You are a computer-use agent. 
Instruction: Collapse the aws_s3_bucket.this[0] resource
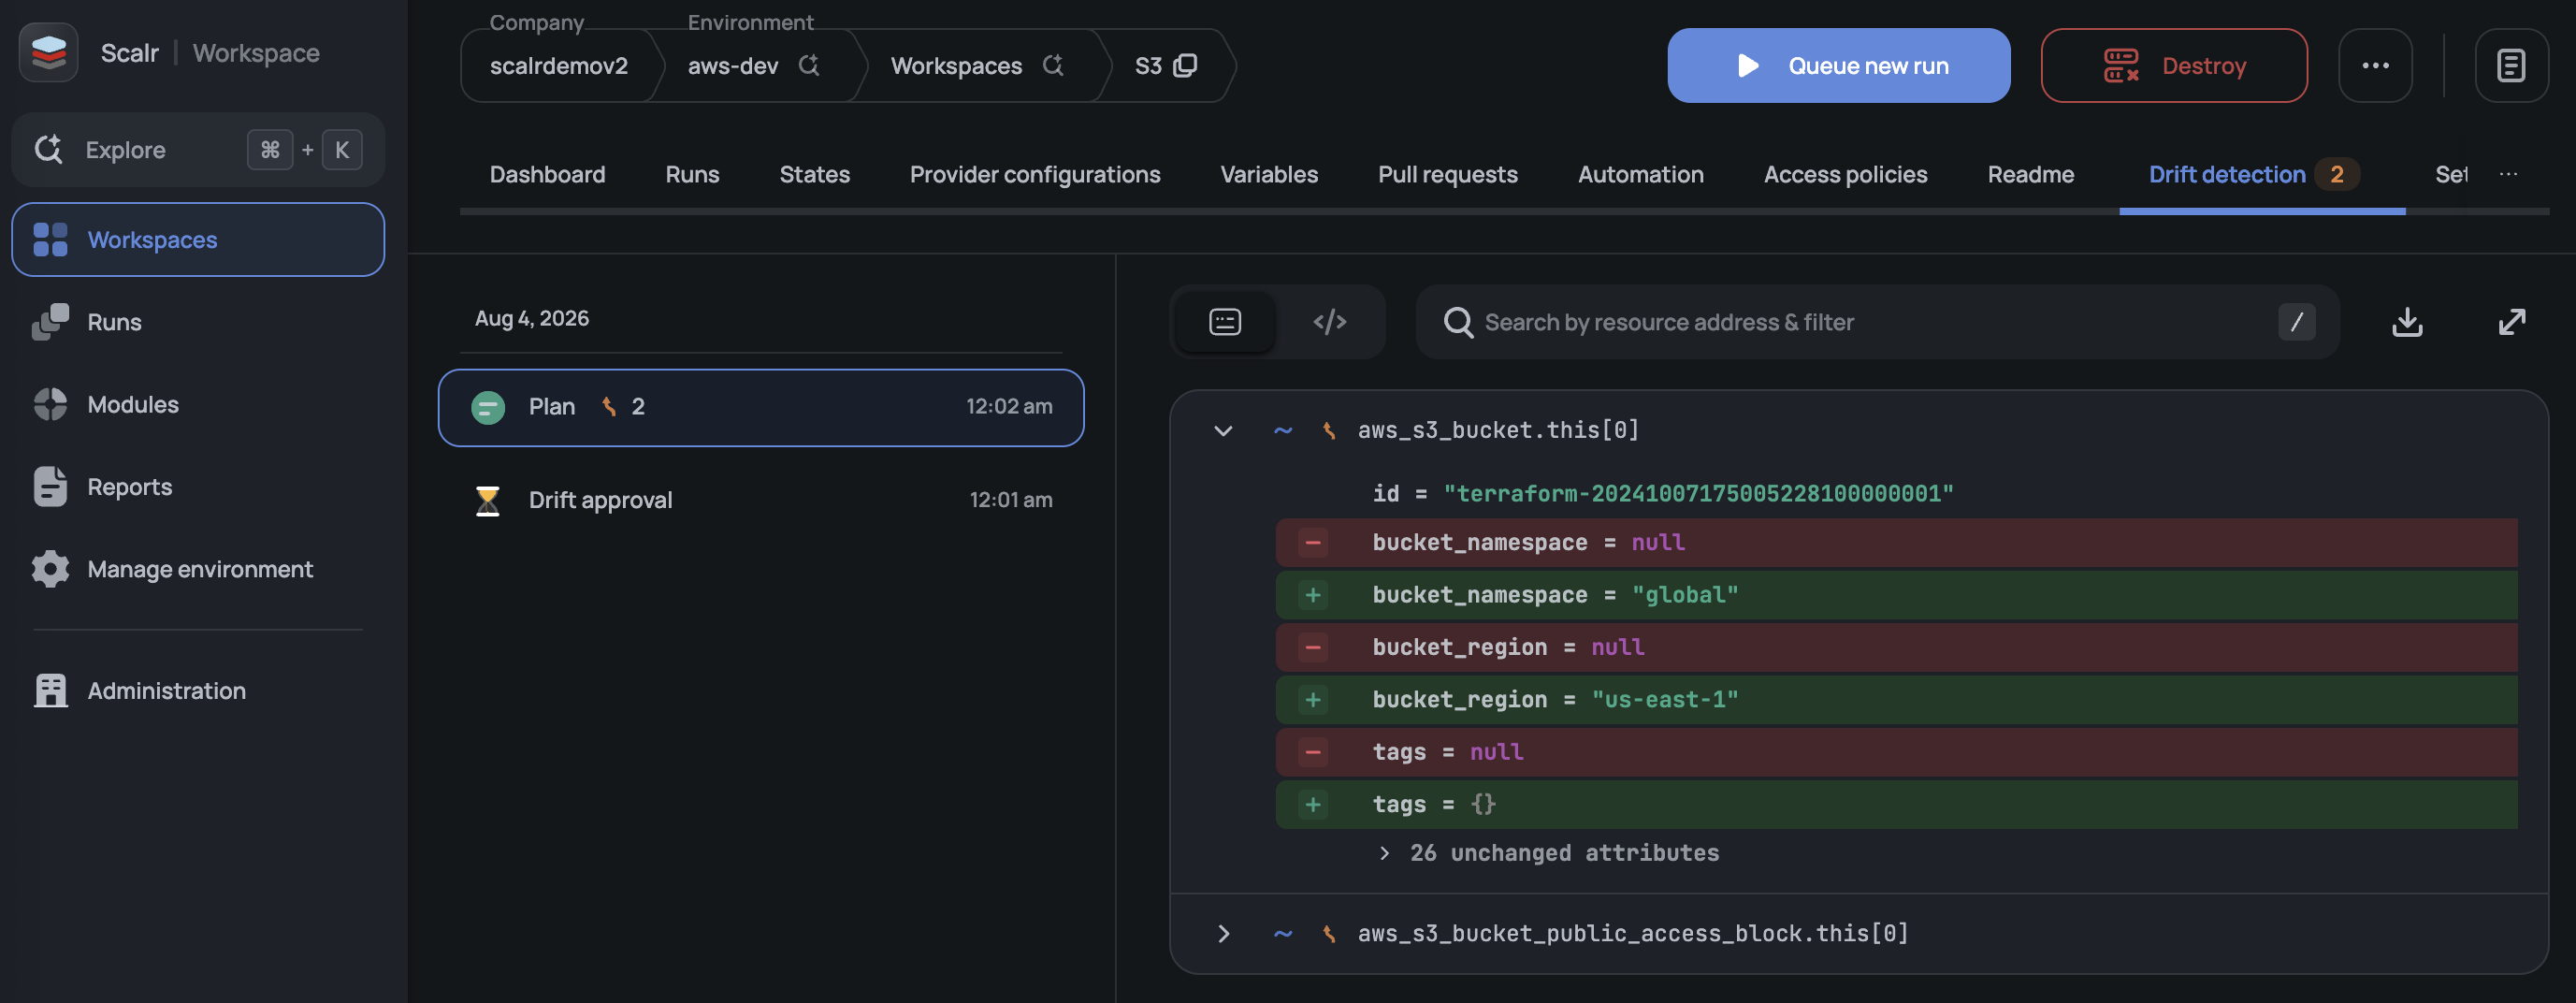tap(1223, 431)
